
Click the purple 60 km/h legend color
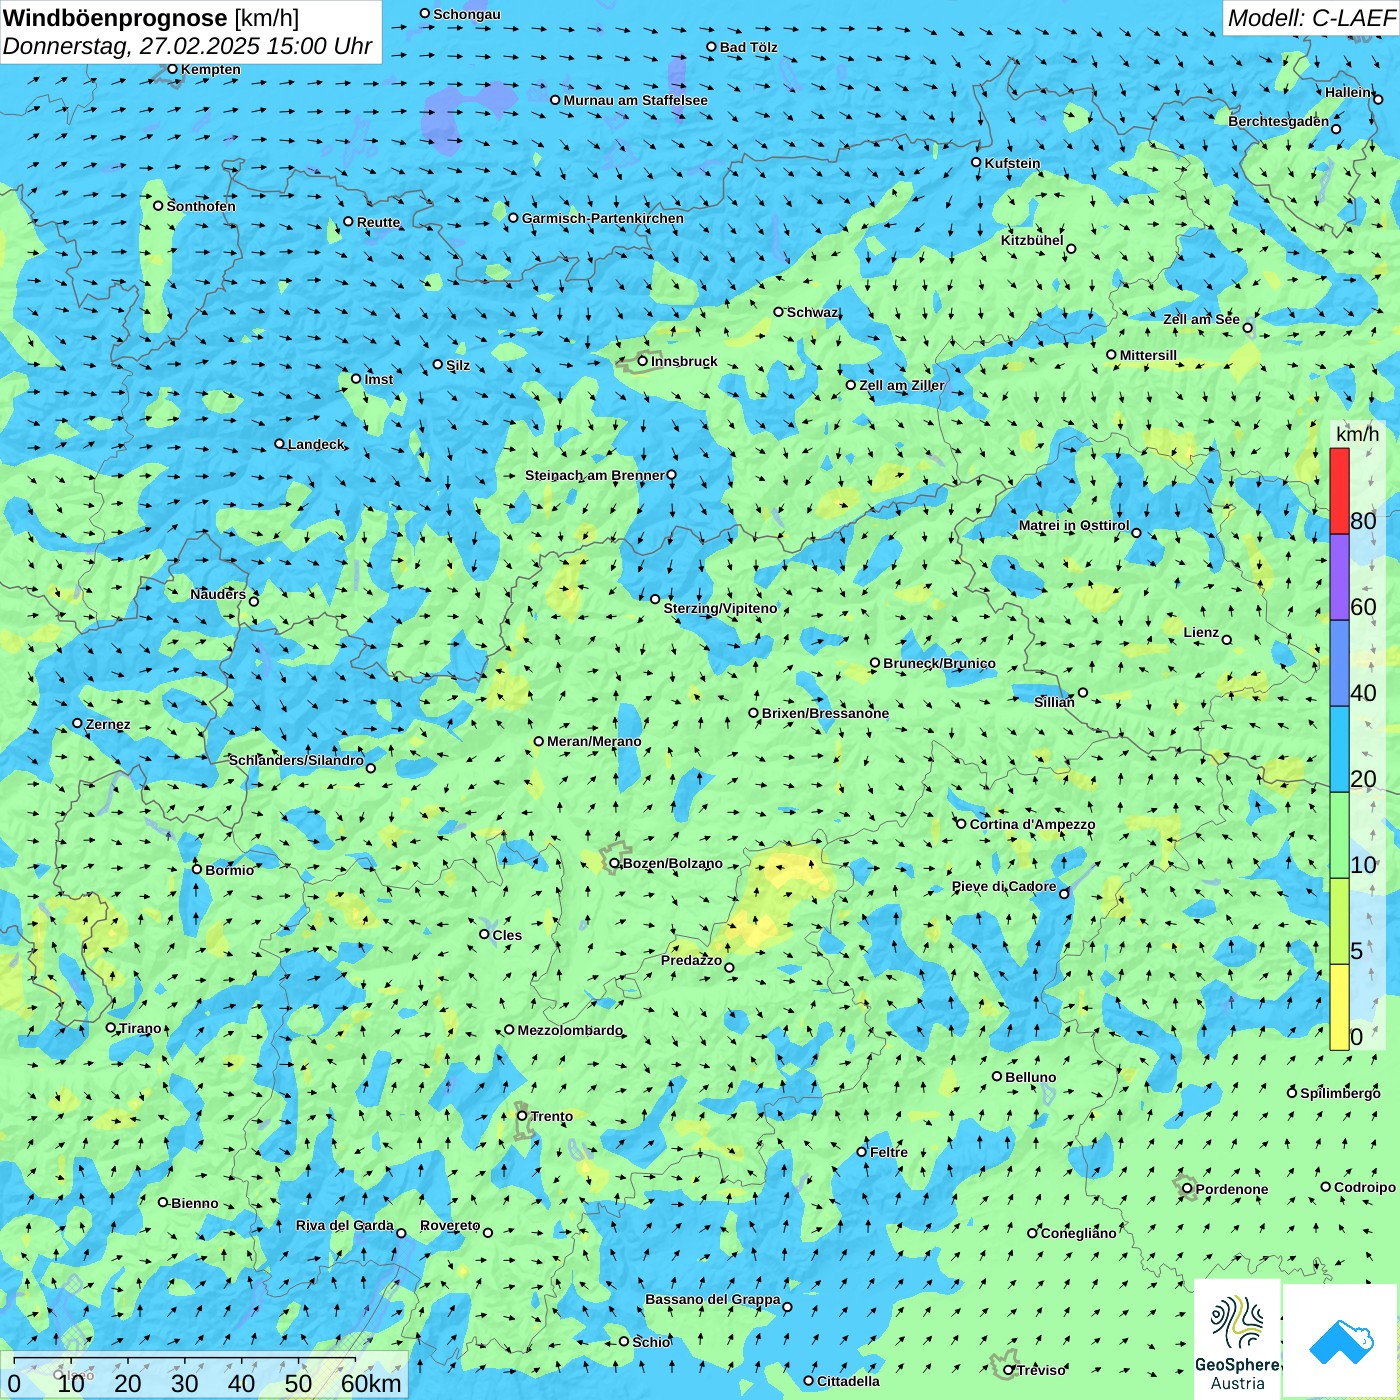[1339, 577]
